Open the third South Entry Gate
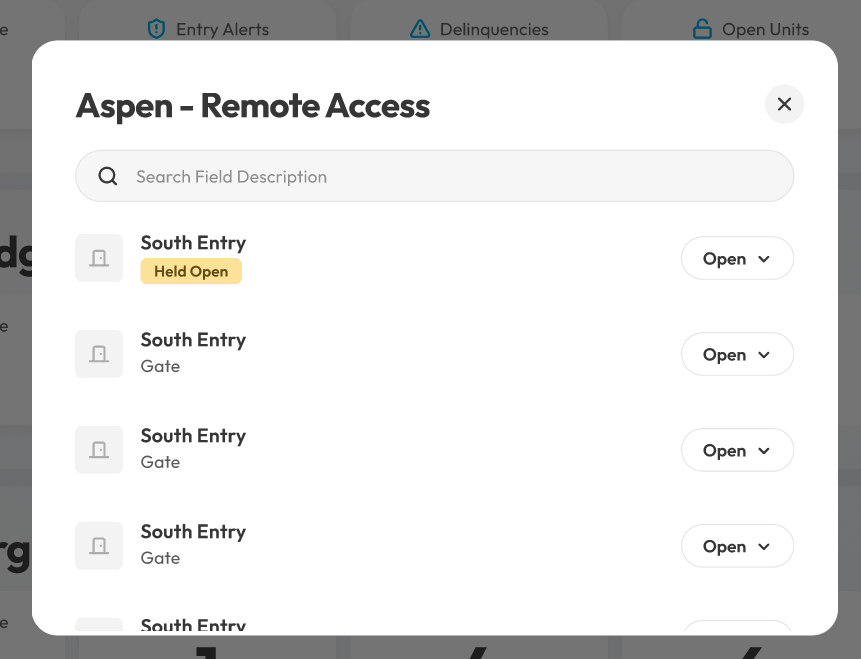 click(724, 546)
